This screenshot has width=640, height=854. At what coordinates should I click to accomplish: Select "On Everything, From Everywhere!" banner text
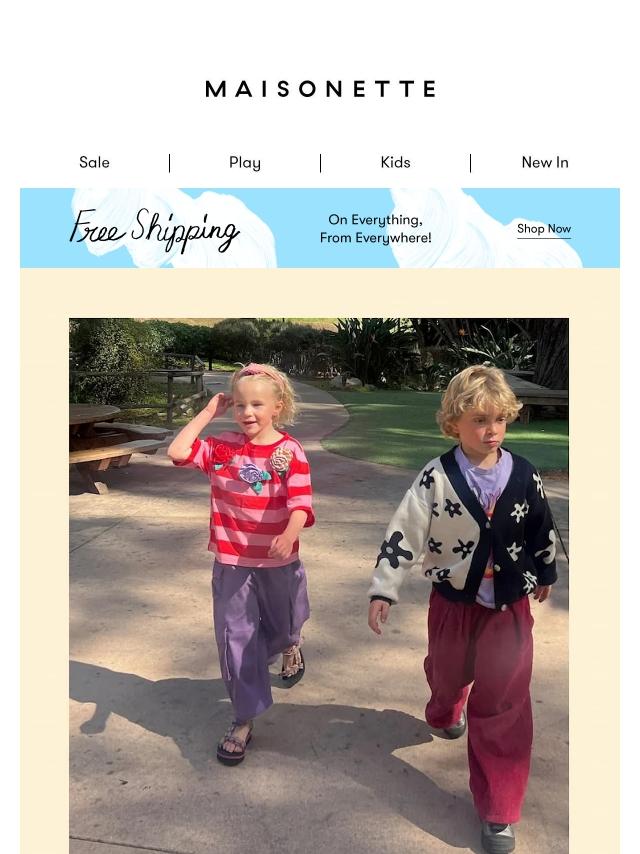pyautogui.click(x=375, y=229)
